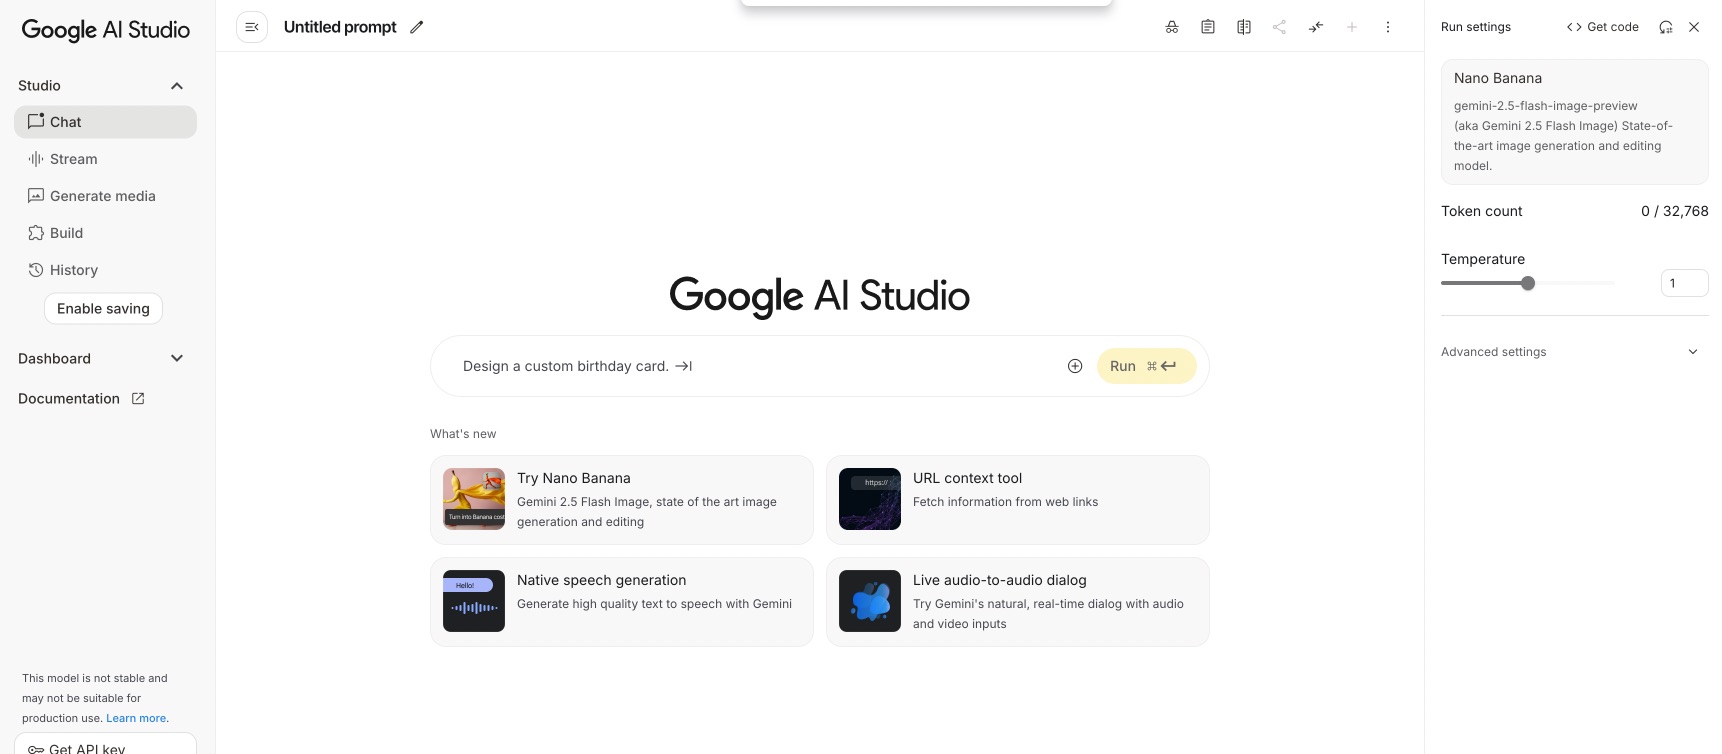Edit the Untitled prompt title
Viewport: 1722px width, 754px height.
tap(417, 27)
